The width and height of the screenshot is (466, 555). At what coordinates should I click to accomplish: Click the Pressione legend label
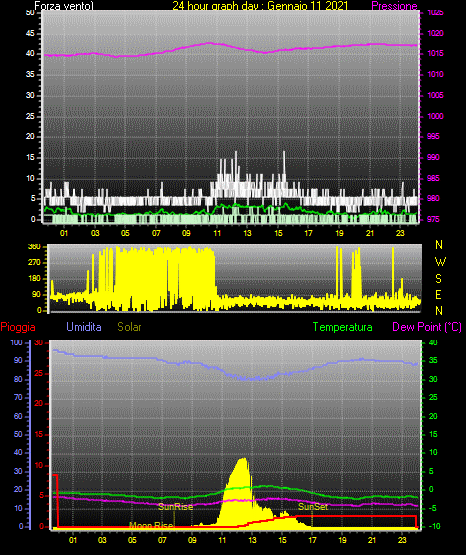tap(394, 6)
